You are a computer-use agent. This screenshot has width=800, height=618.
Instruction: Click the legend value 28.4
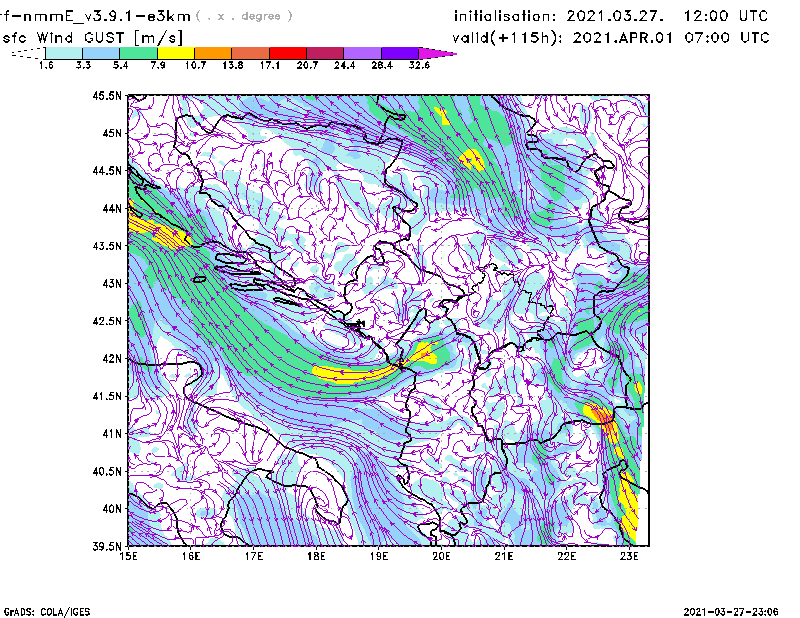click(382, 65)
